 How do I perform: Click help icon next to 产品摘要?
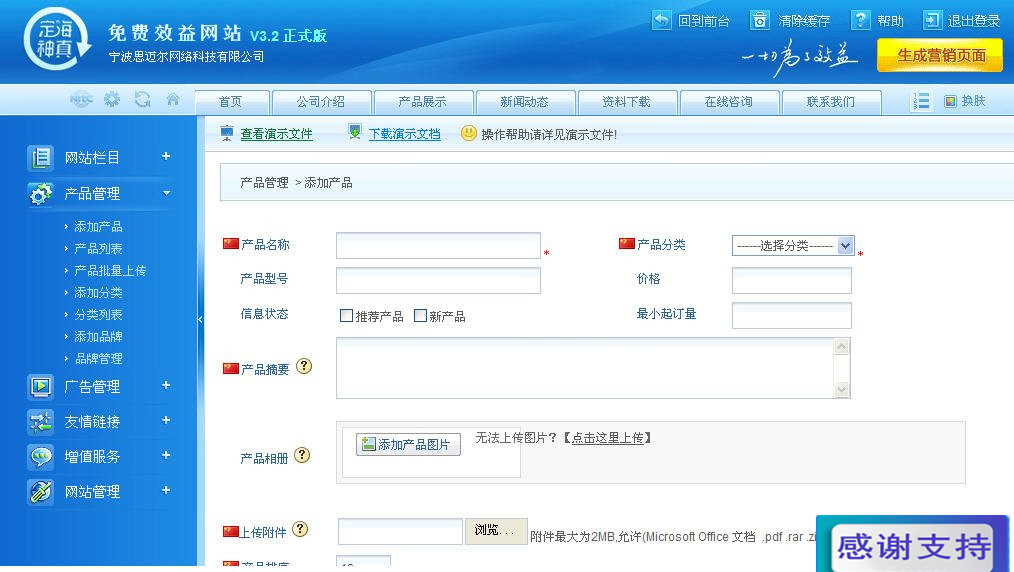click(304, 366)
